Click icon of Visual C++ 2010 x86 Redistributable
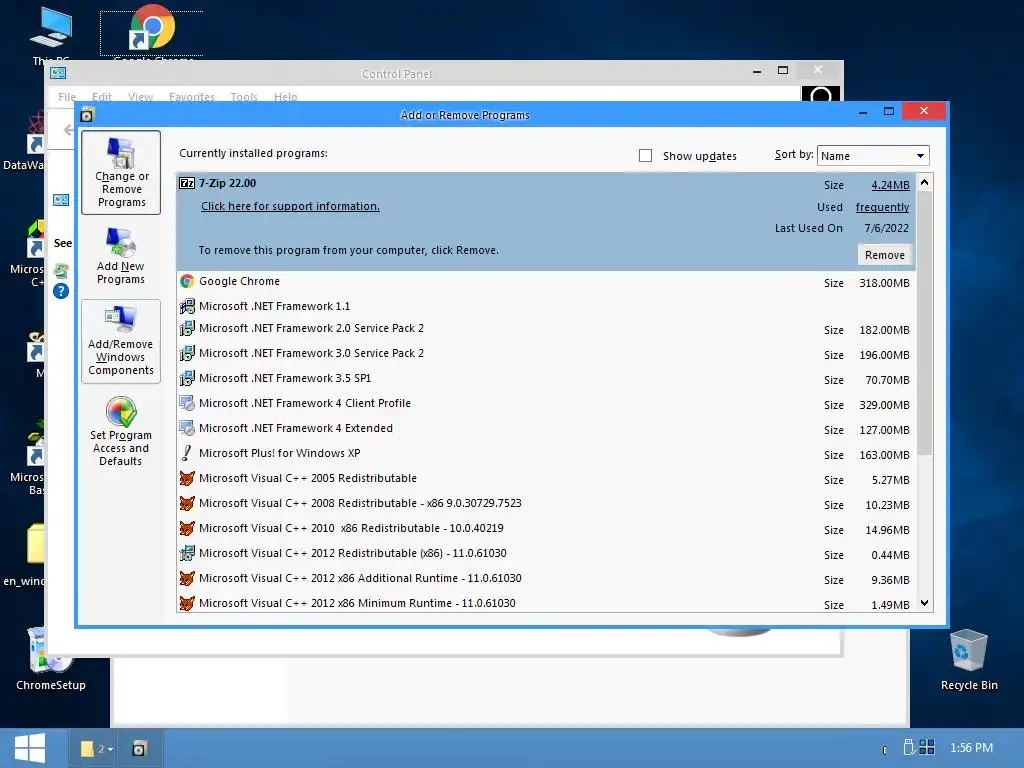The width and height of the screenshot is (1024, 768). [187, 528]
